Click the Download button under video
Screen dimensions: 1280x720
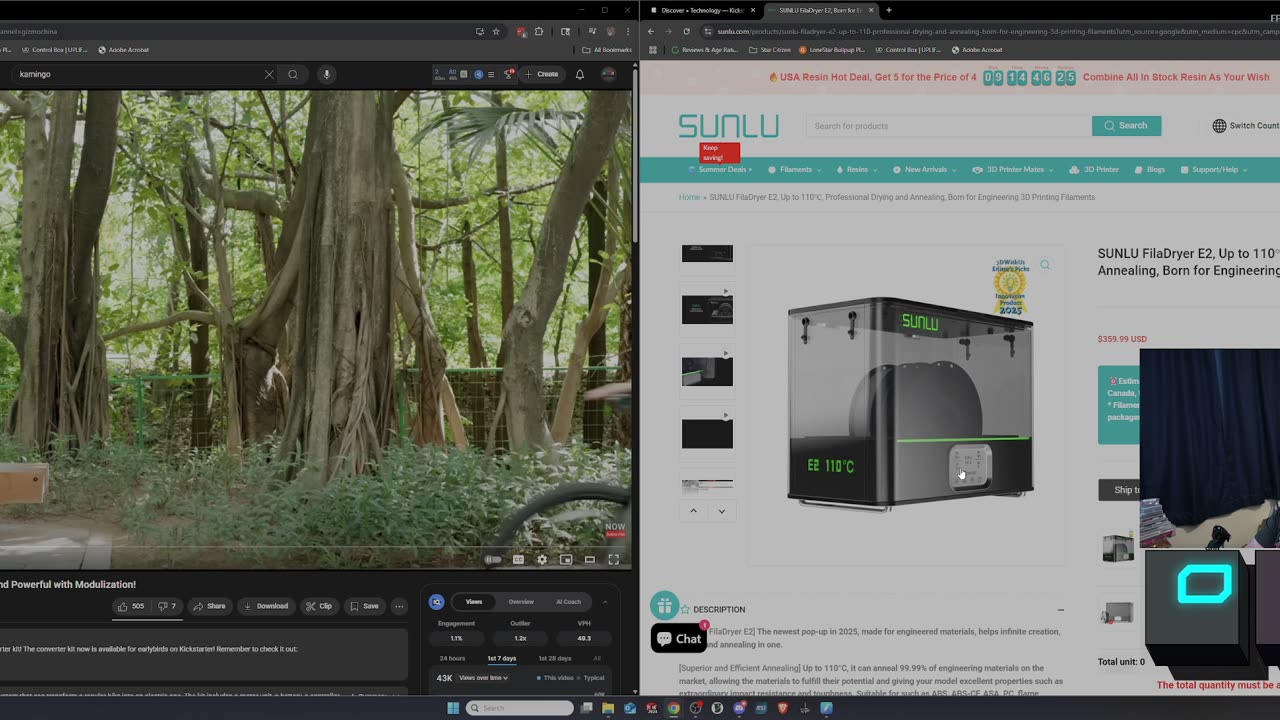coord(266,606)
